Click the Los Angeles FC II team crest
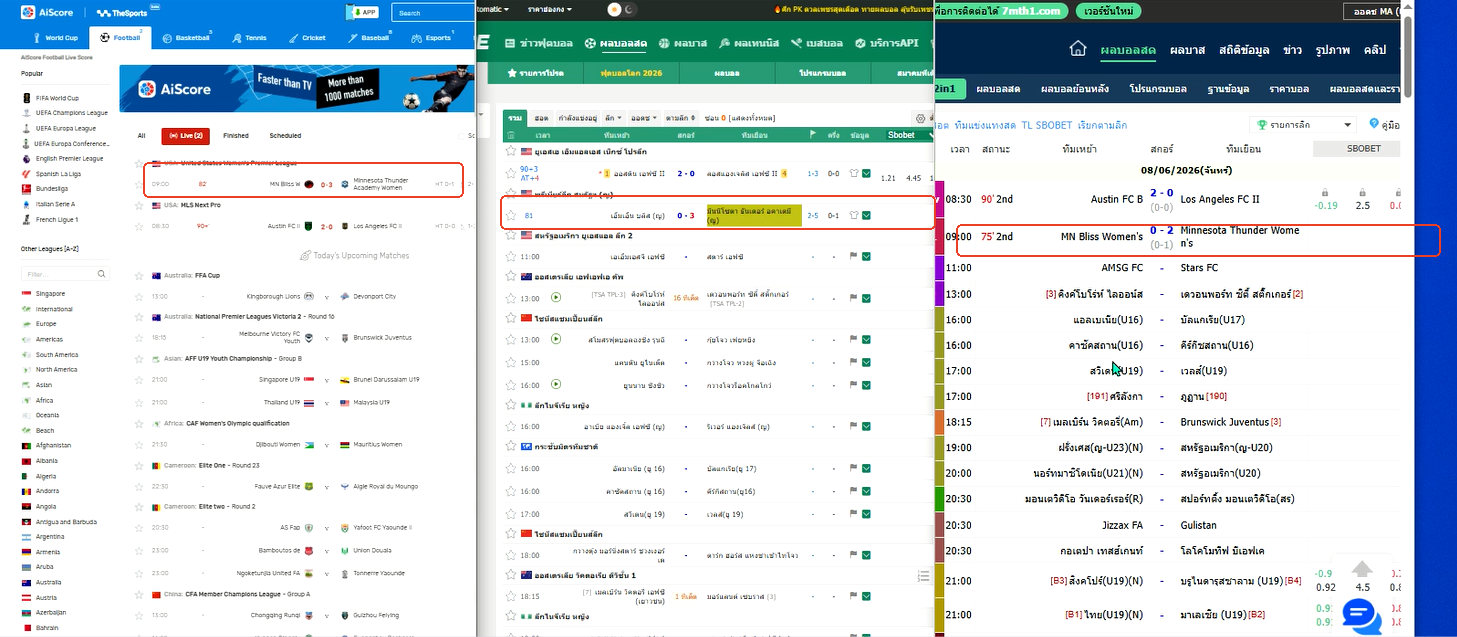The height and width of the screenshot is (637, 1457). (x=344, y=226)
